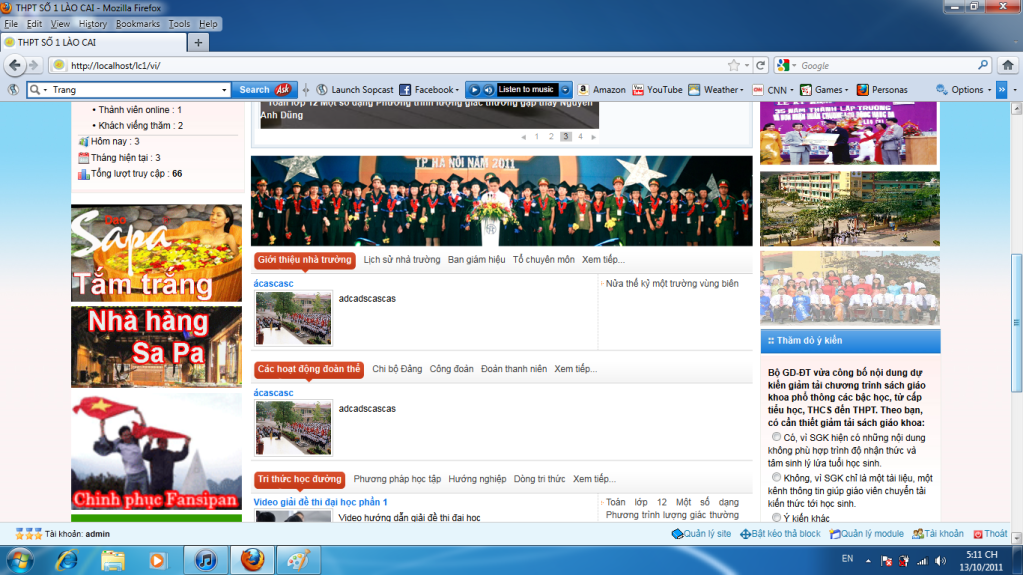Bookmark this page with the star icon
The image size is (1023, 575).
point(734,65)
